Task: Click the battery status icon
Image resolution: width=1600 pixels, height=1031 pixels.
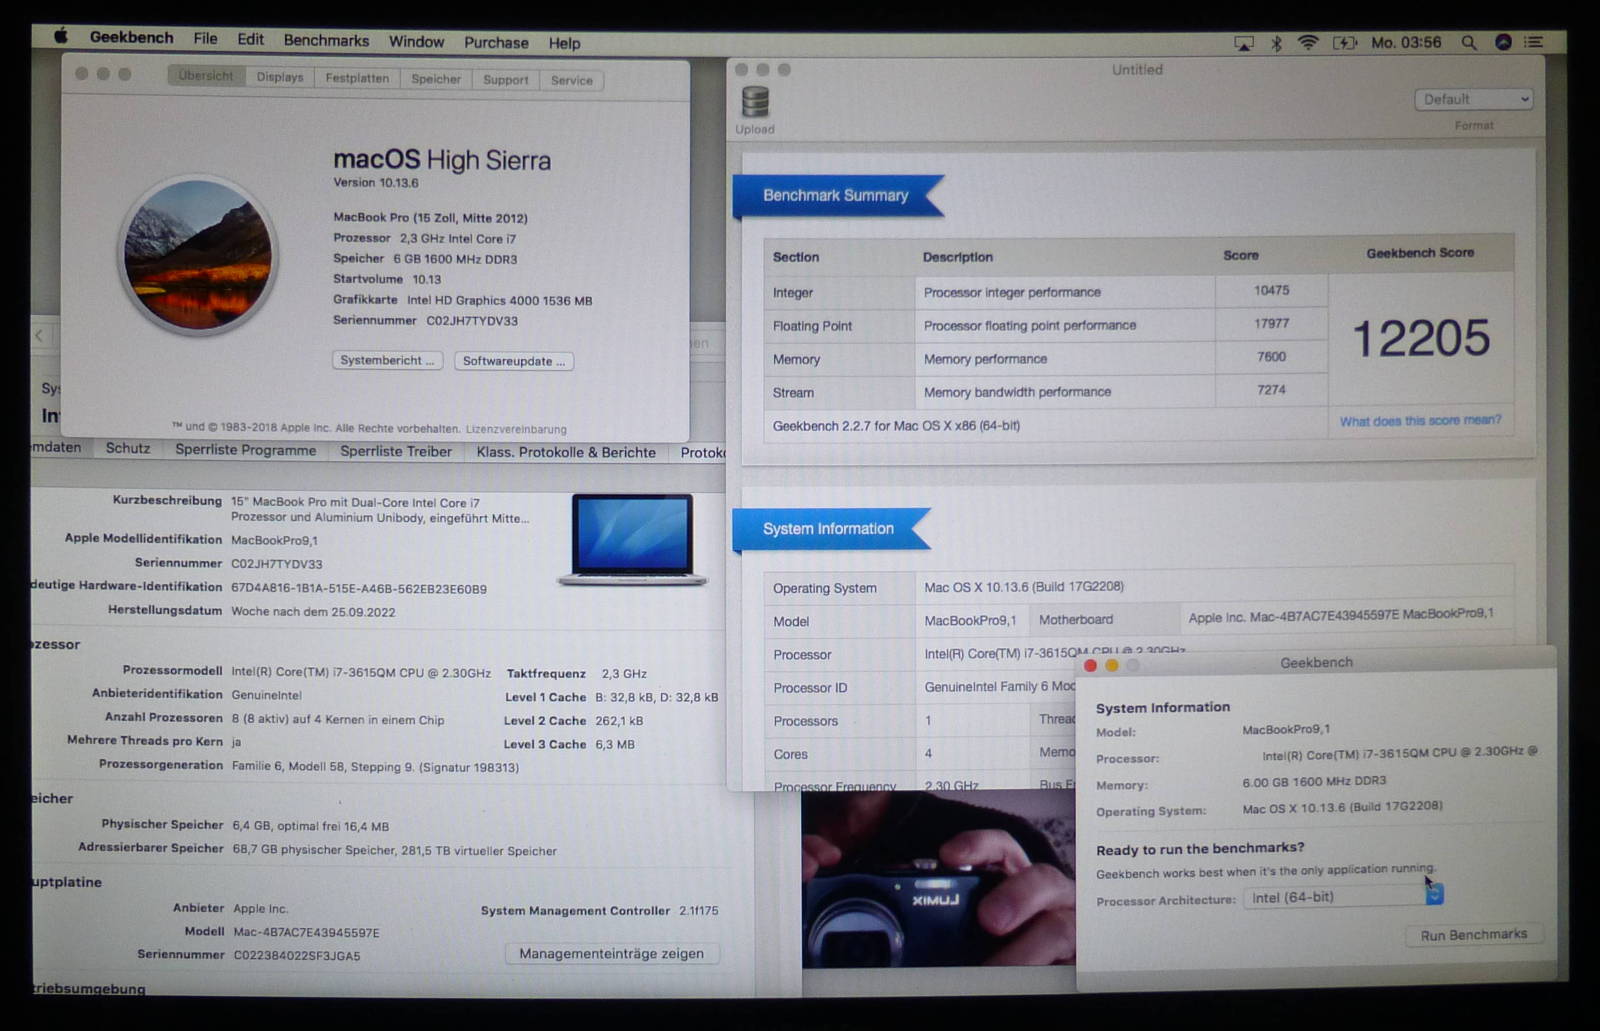Action: coord(1344,43)
